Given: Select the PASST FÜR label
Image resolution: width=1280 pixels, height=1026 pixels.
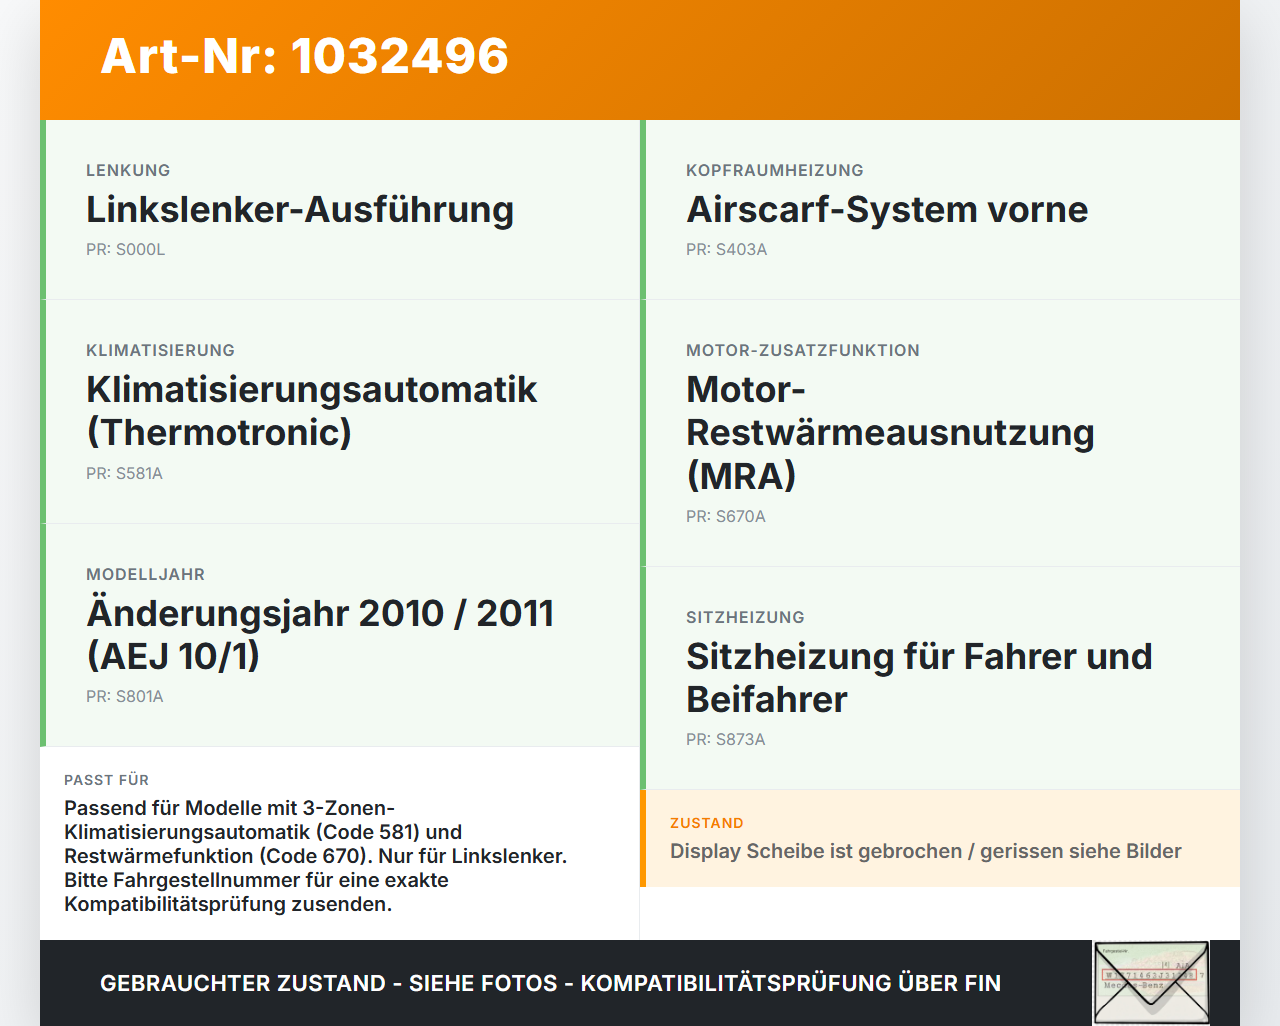Looking at the screenshot, I should pyautogui.click(x=106, y=781).
